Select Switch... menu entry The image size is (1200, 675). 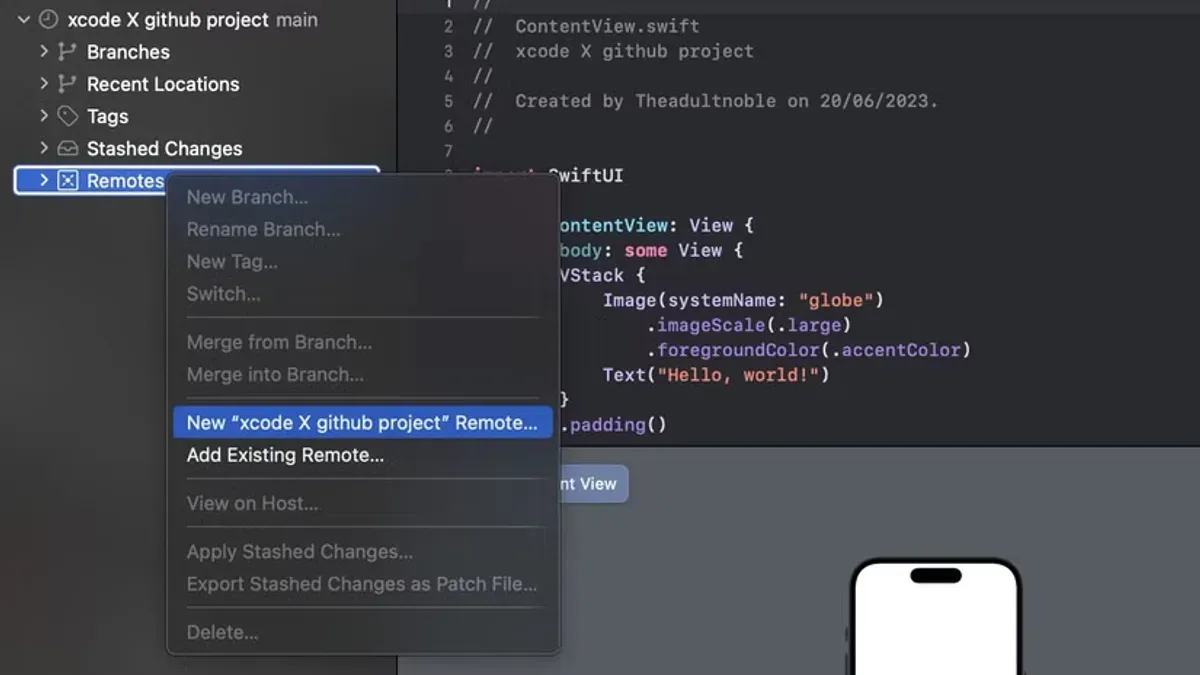(362, 294)
